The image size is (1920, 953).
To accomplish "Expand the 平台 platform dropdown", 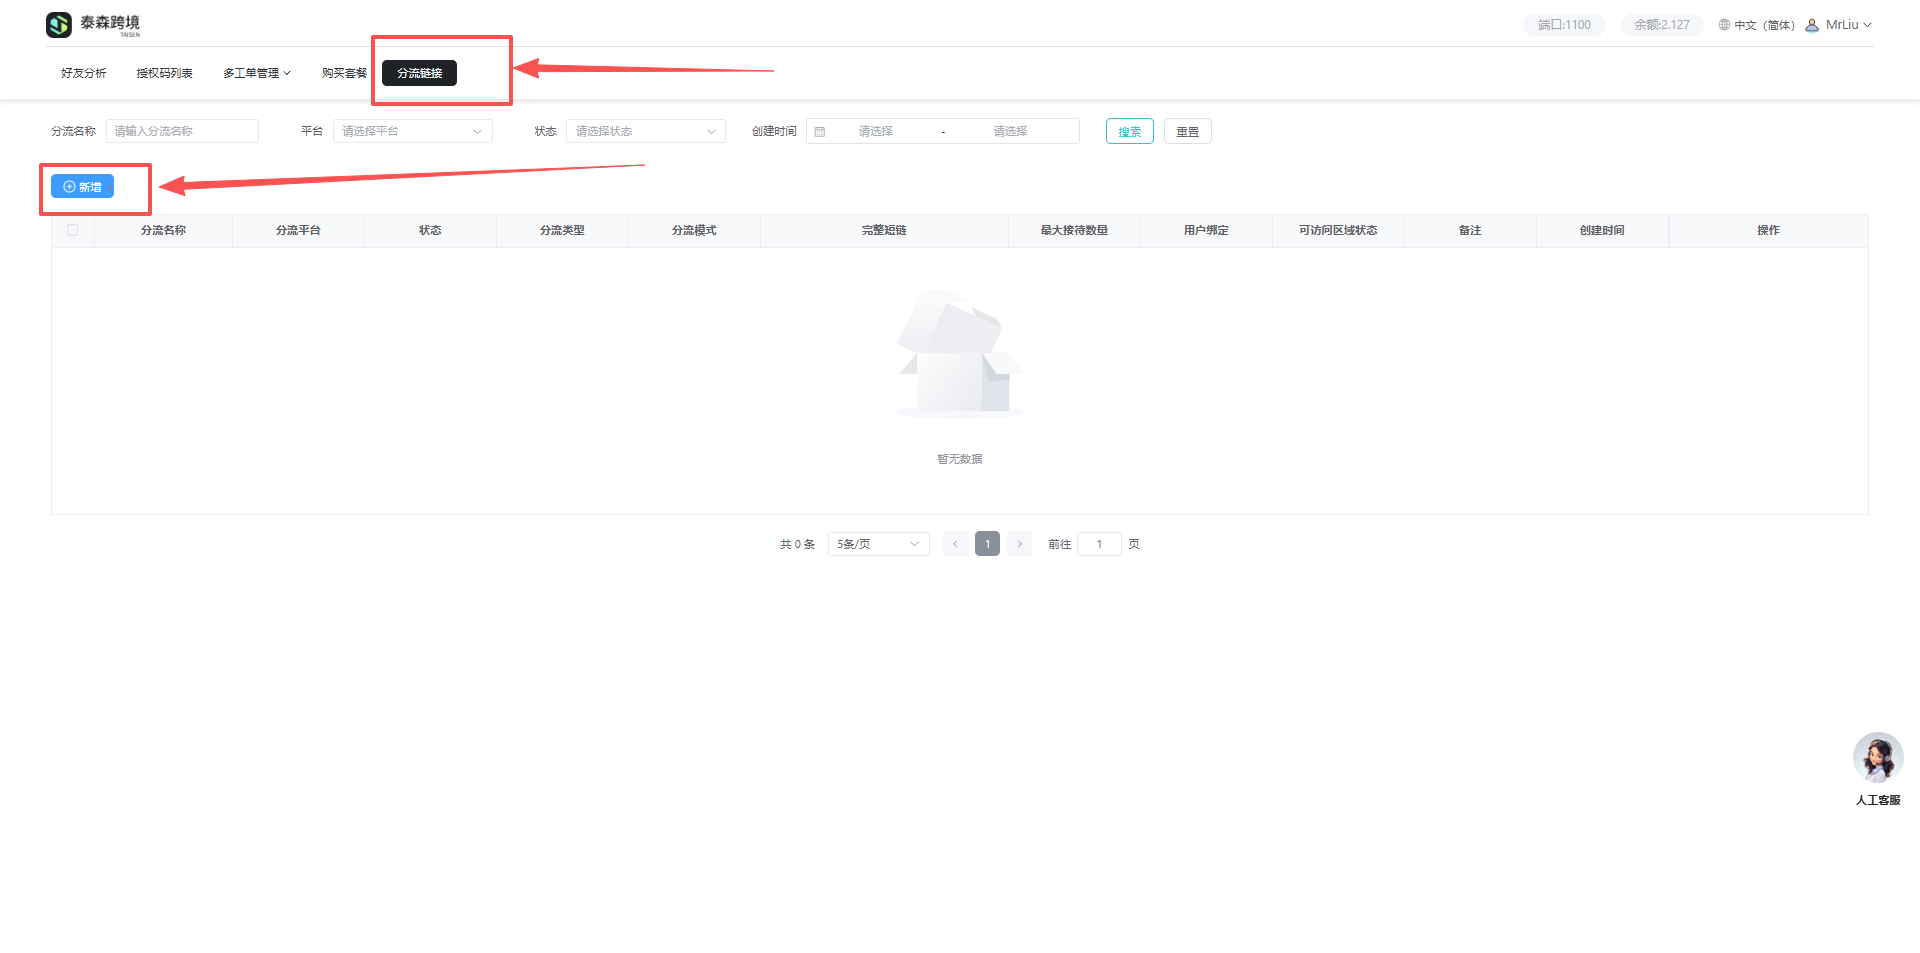I will [412, 132].
